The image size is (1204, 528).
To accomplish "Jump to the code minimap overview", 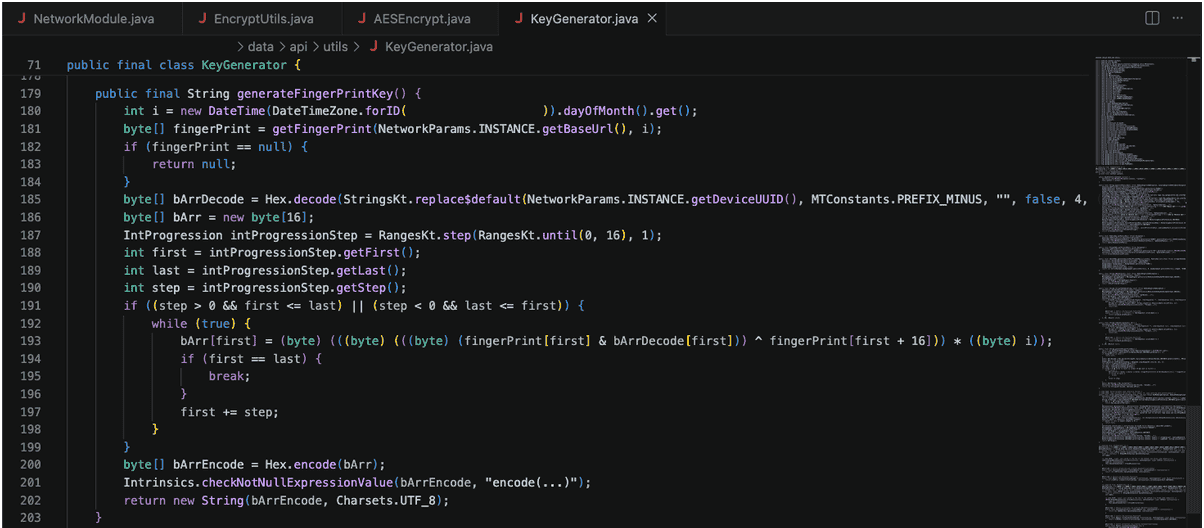I will (x=1140, y=290).
